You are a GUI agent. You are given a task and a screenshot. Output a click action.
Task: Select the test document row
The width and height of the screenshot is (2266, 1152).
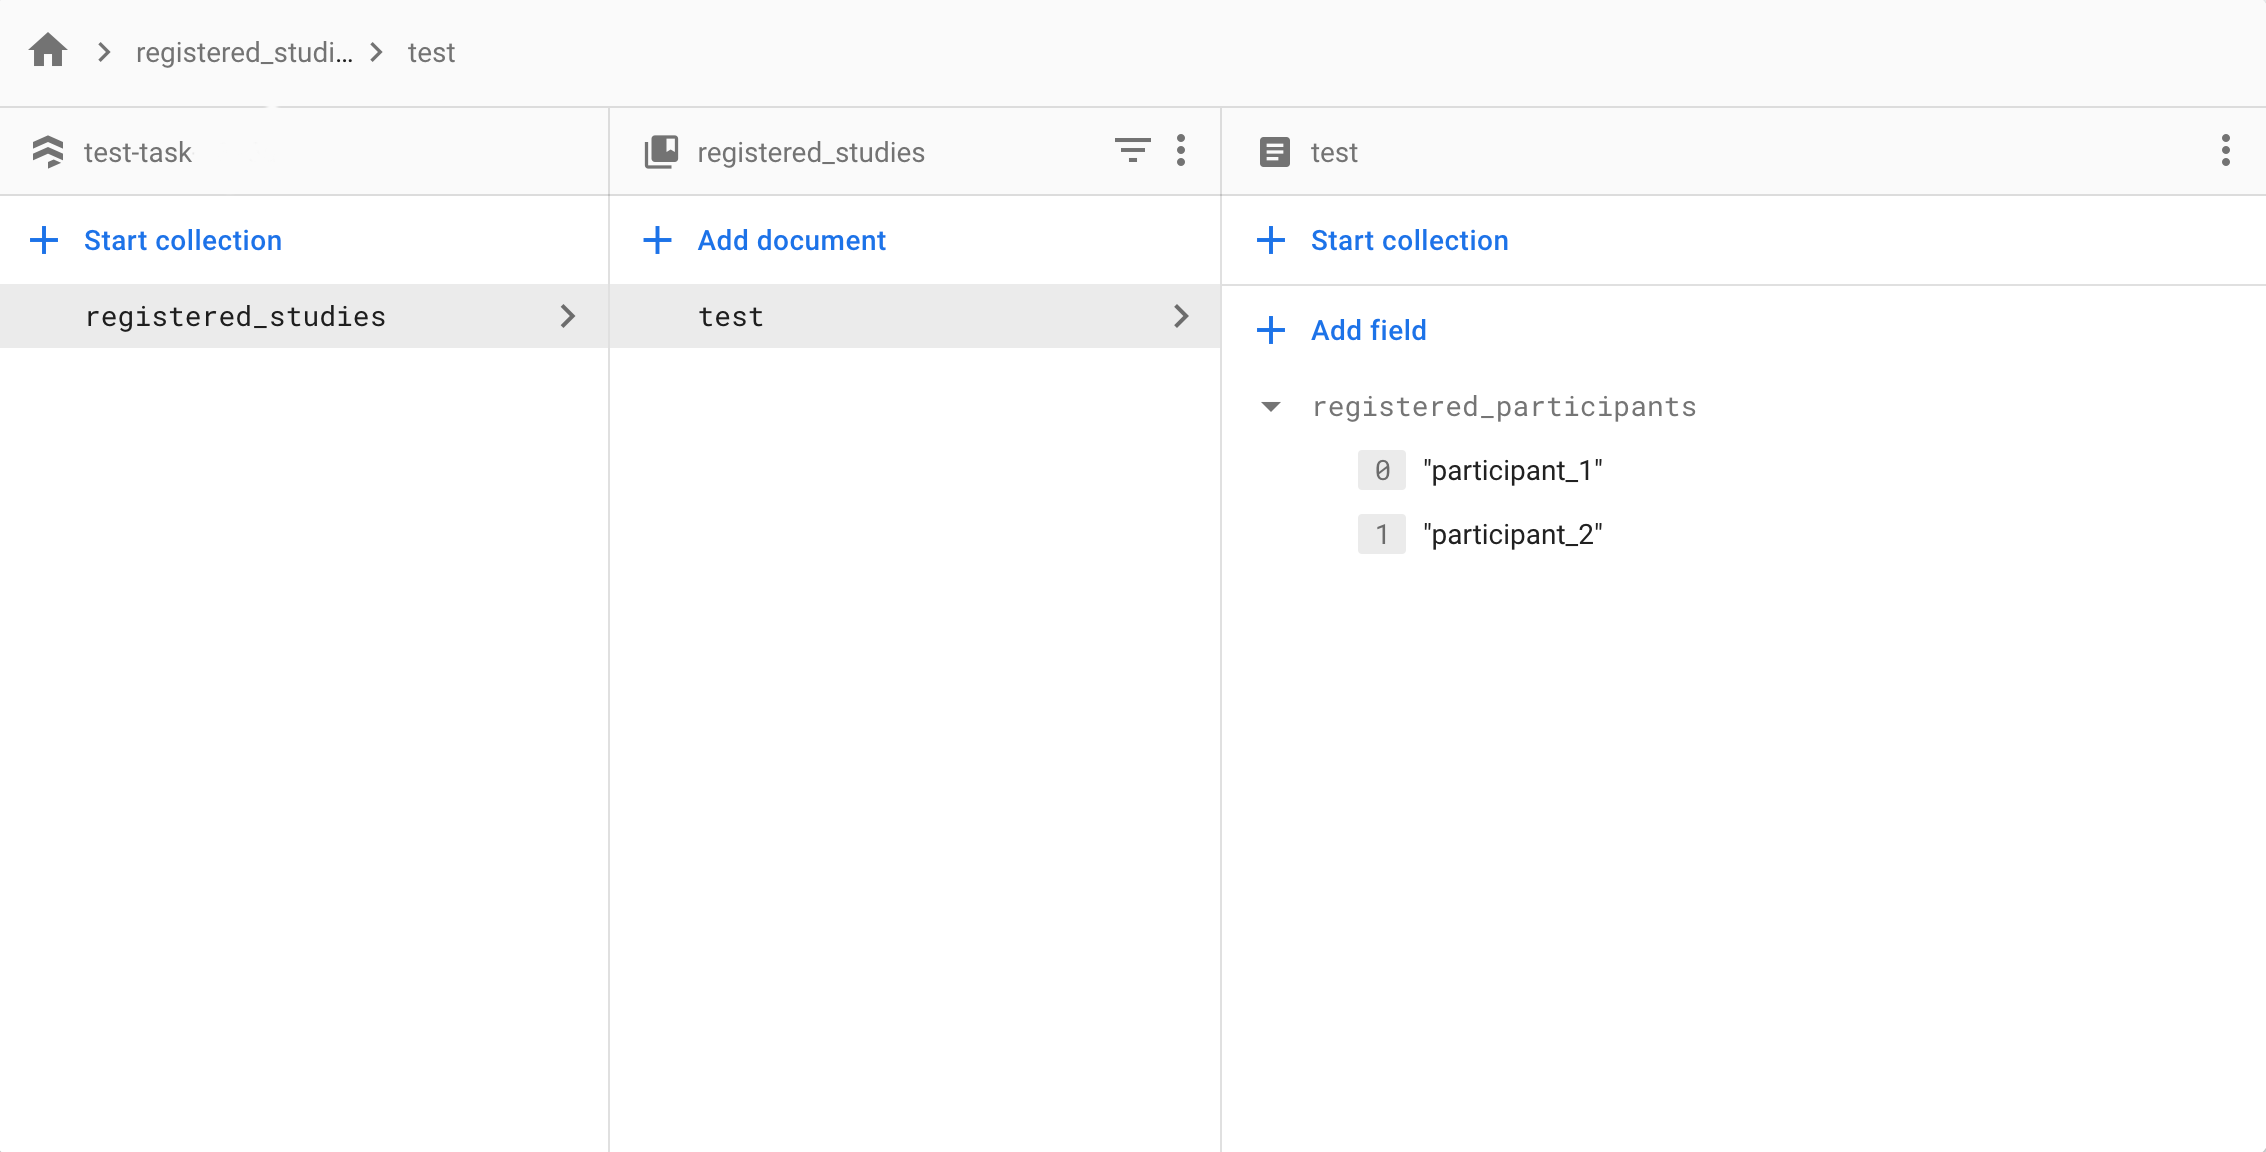[x=915, y=316]
